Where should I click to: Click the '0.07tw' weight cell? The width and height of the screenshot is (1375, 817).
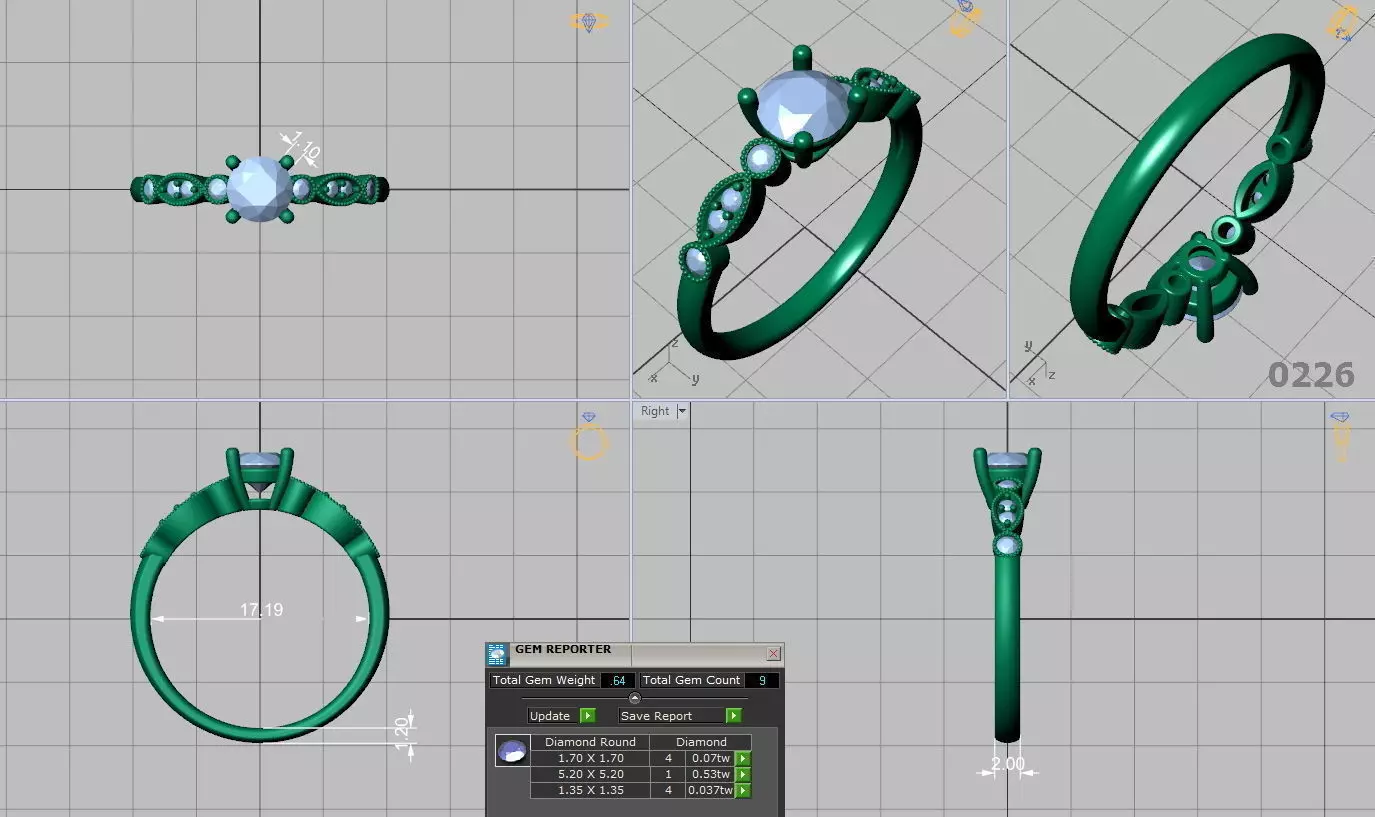pos(710,759)
